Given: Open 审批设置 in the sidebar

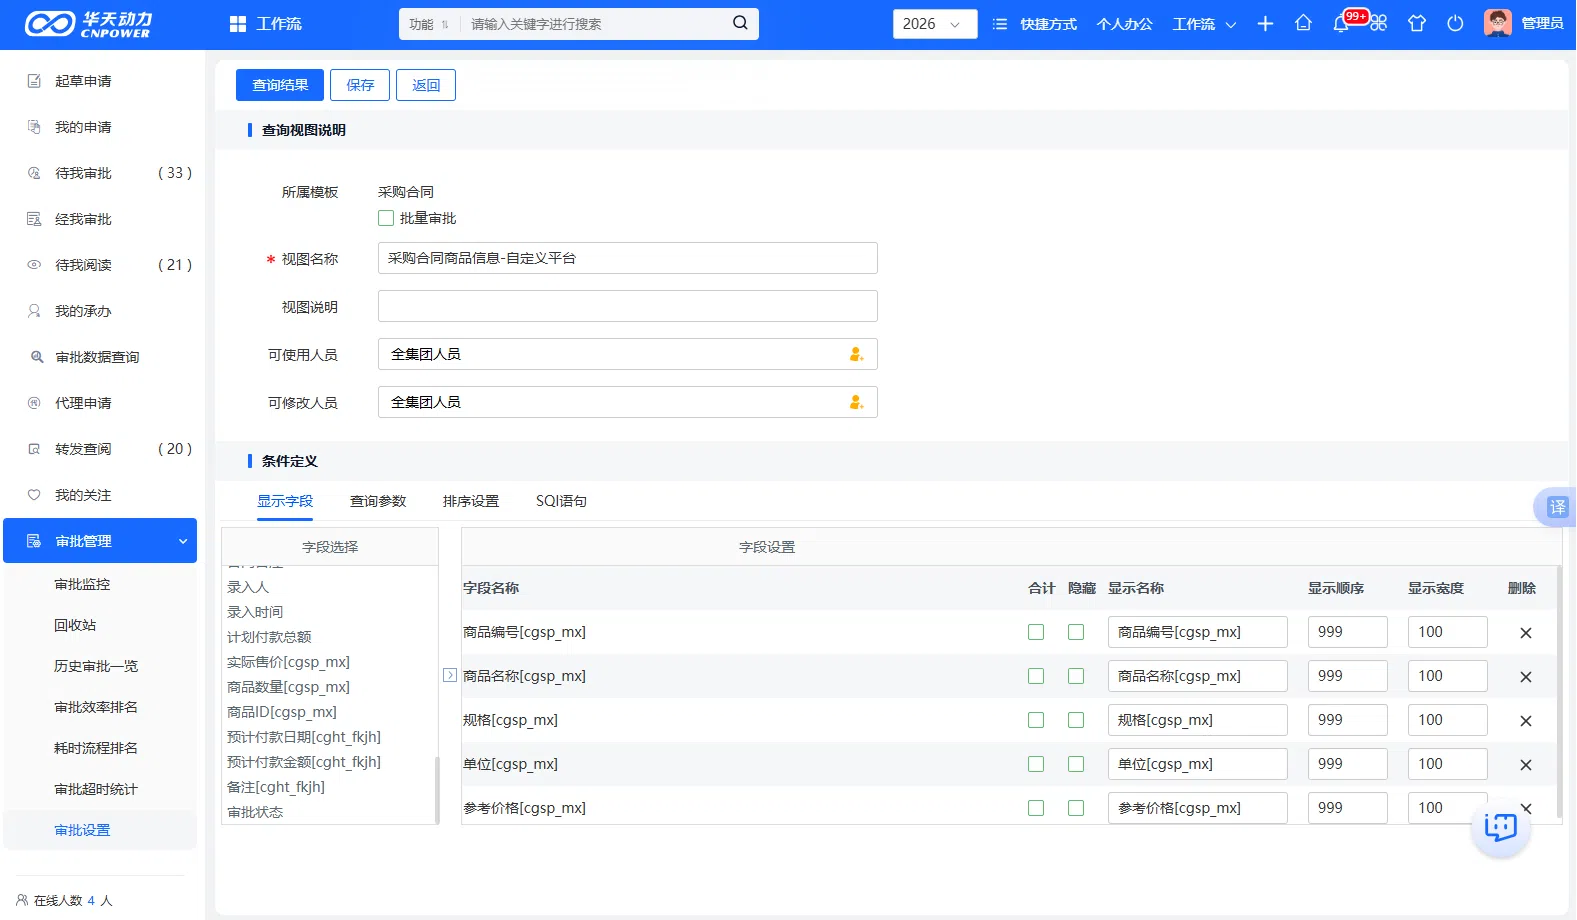Looking at the screenshot, I should pyautogui.click(x=82, y=830).
